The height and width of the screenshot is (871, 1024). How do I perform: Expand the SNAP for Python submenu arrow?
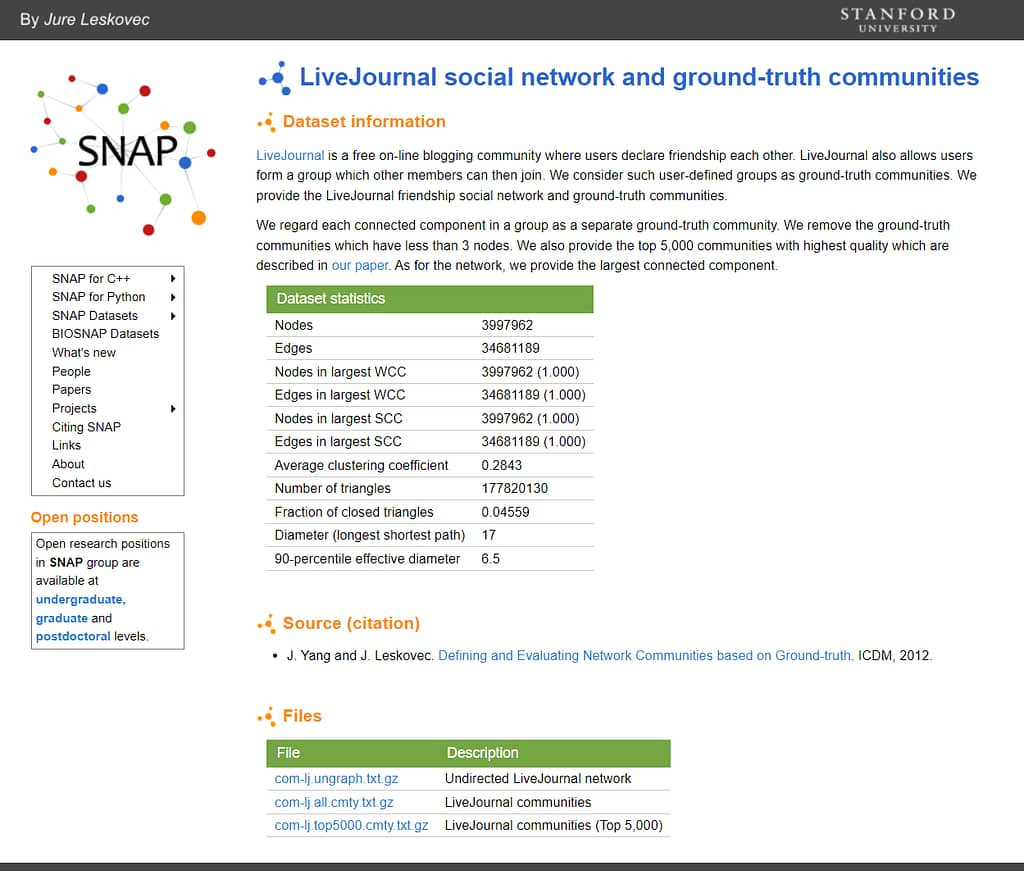[x=172, y=297]
